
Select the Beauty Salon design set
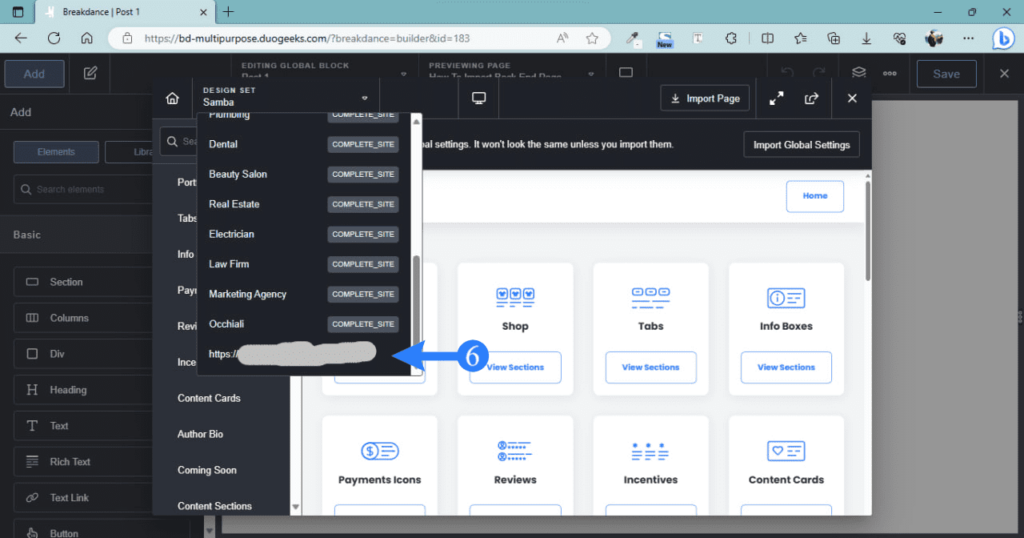click(304, 174)
